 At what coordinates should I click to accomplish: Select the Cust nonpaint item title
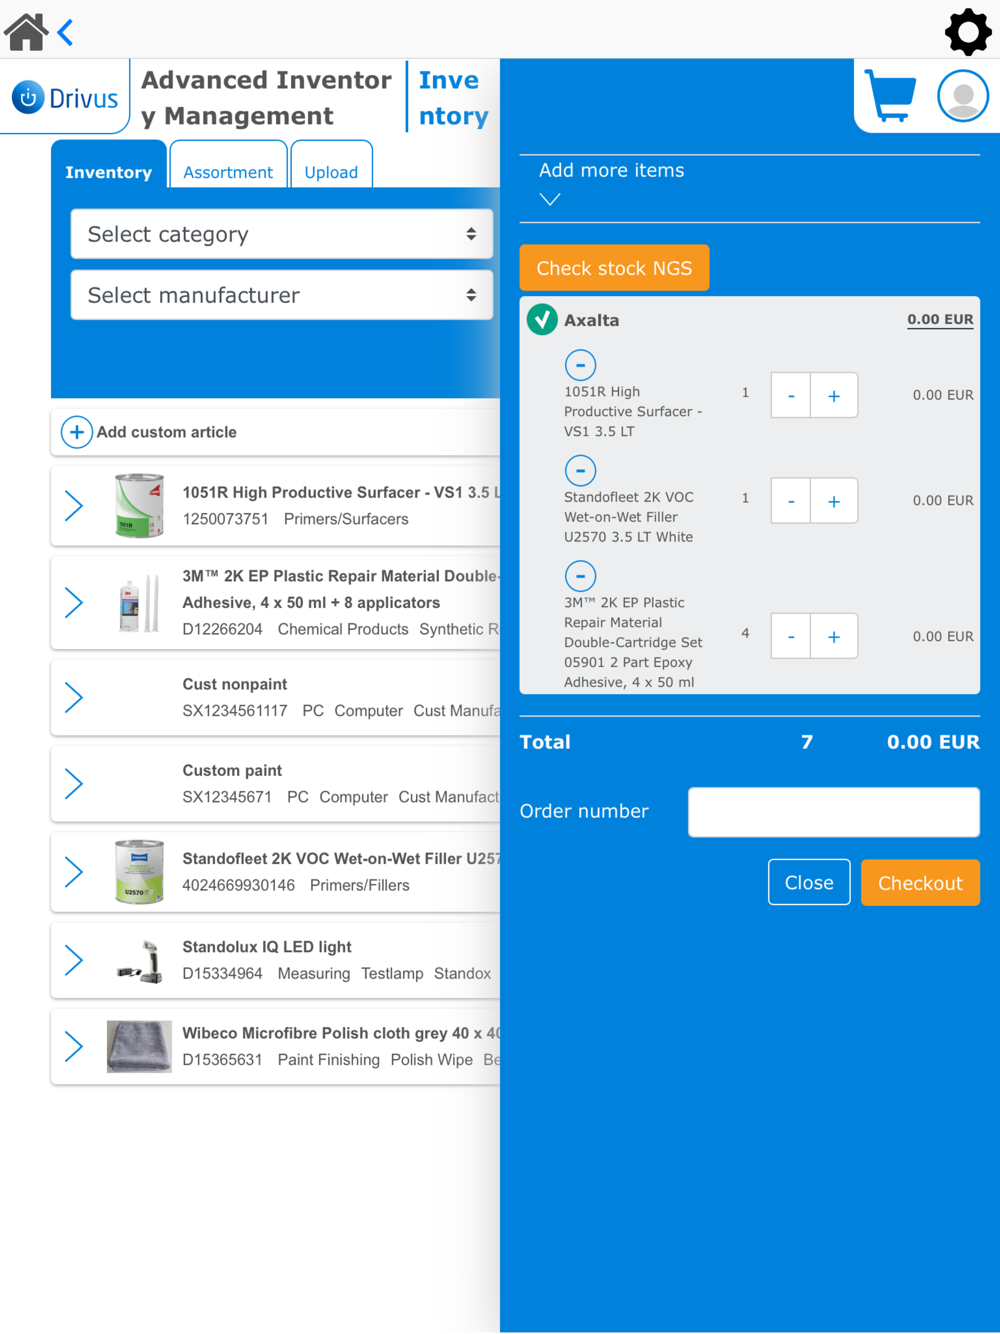[234, 684]
